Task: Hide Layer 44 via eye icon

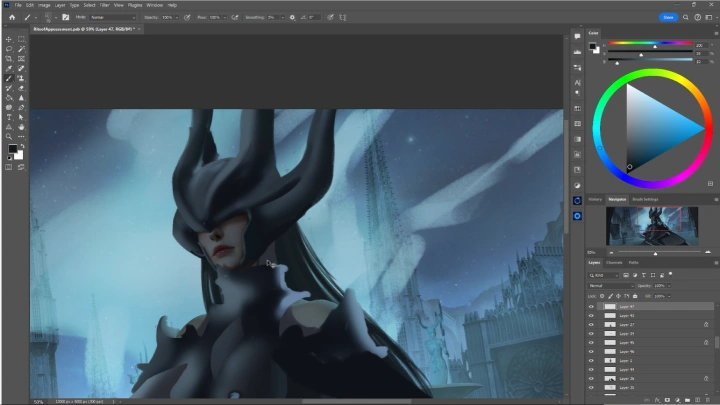Action: [x=591, y=370]
